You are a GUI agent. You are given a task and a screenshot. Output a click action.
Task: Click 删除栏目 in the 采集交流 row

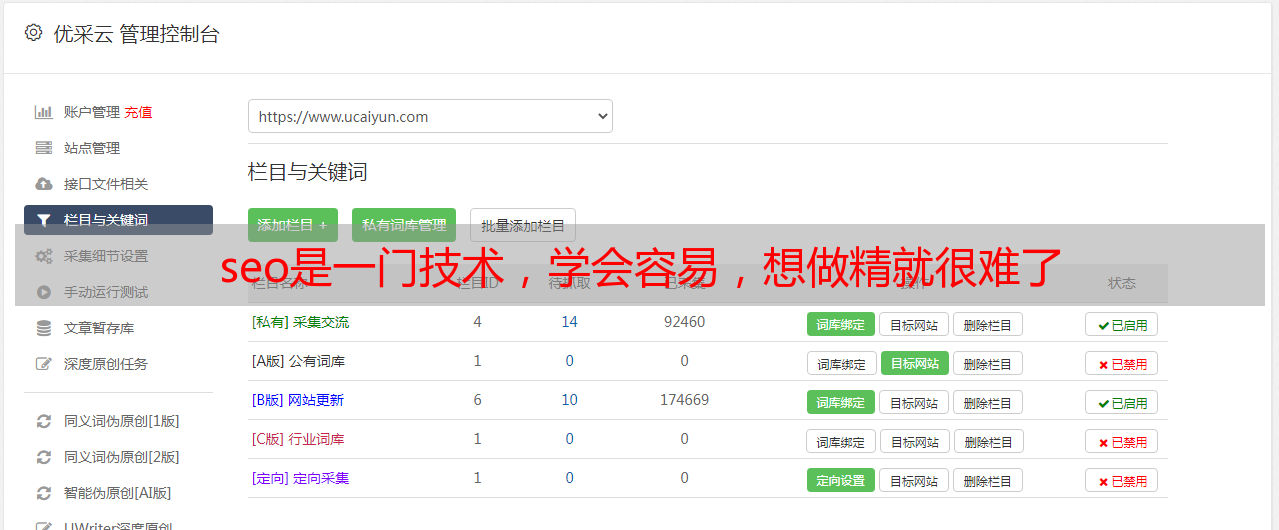click(988, 324)
